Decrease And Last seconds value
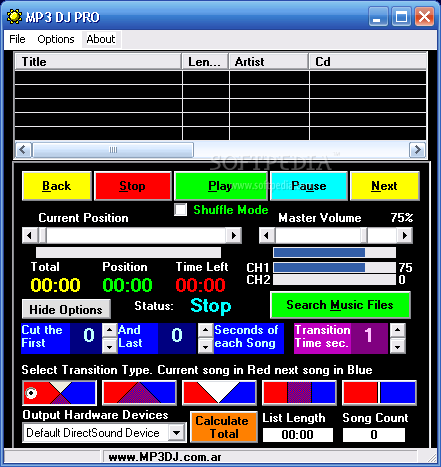 (x=205, y=346)
